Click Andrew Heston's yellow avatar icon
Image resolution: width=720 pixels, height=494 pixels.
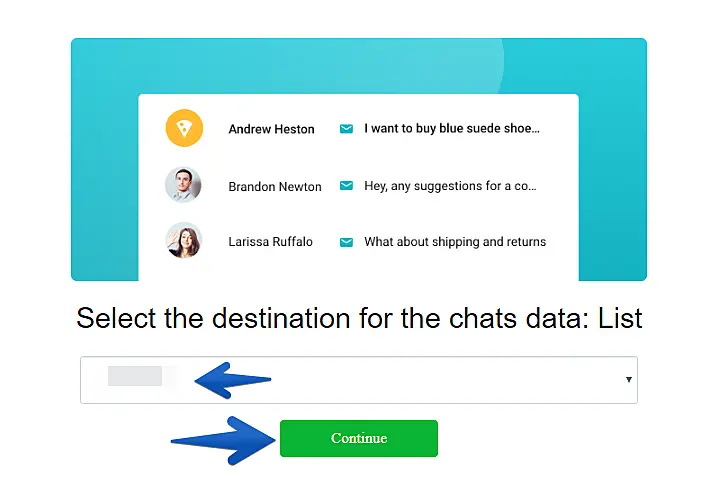click(184, 128)
